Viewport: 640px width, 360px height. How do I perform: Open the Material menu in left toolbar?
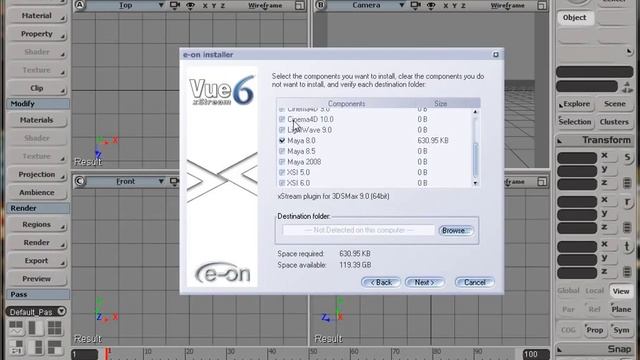point(37,16)
